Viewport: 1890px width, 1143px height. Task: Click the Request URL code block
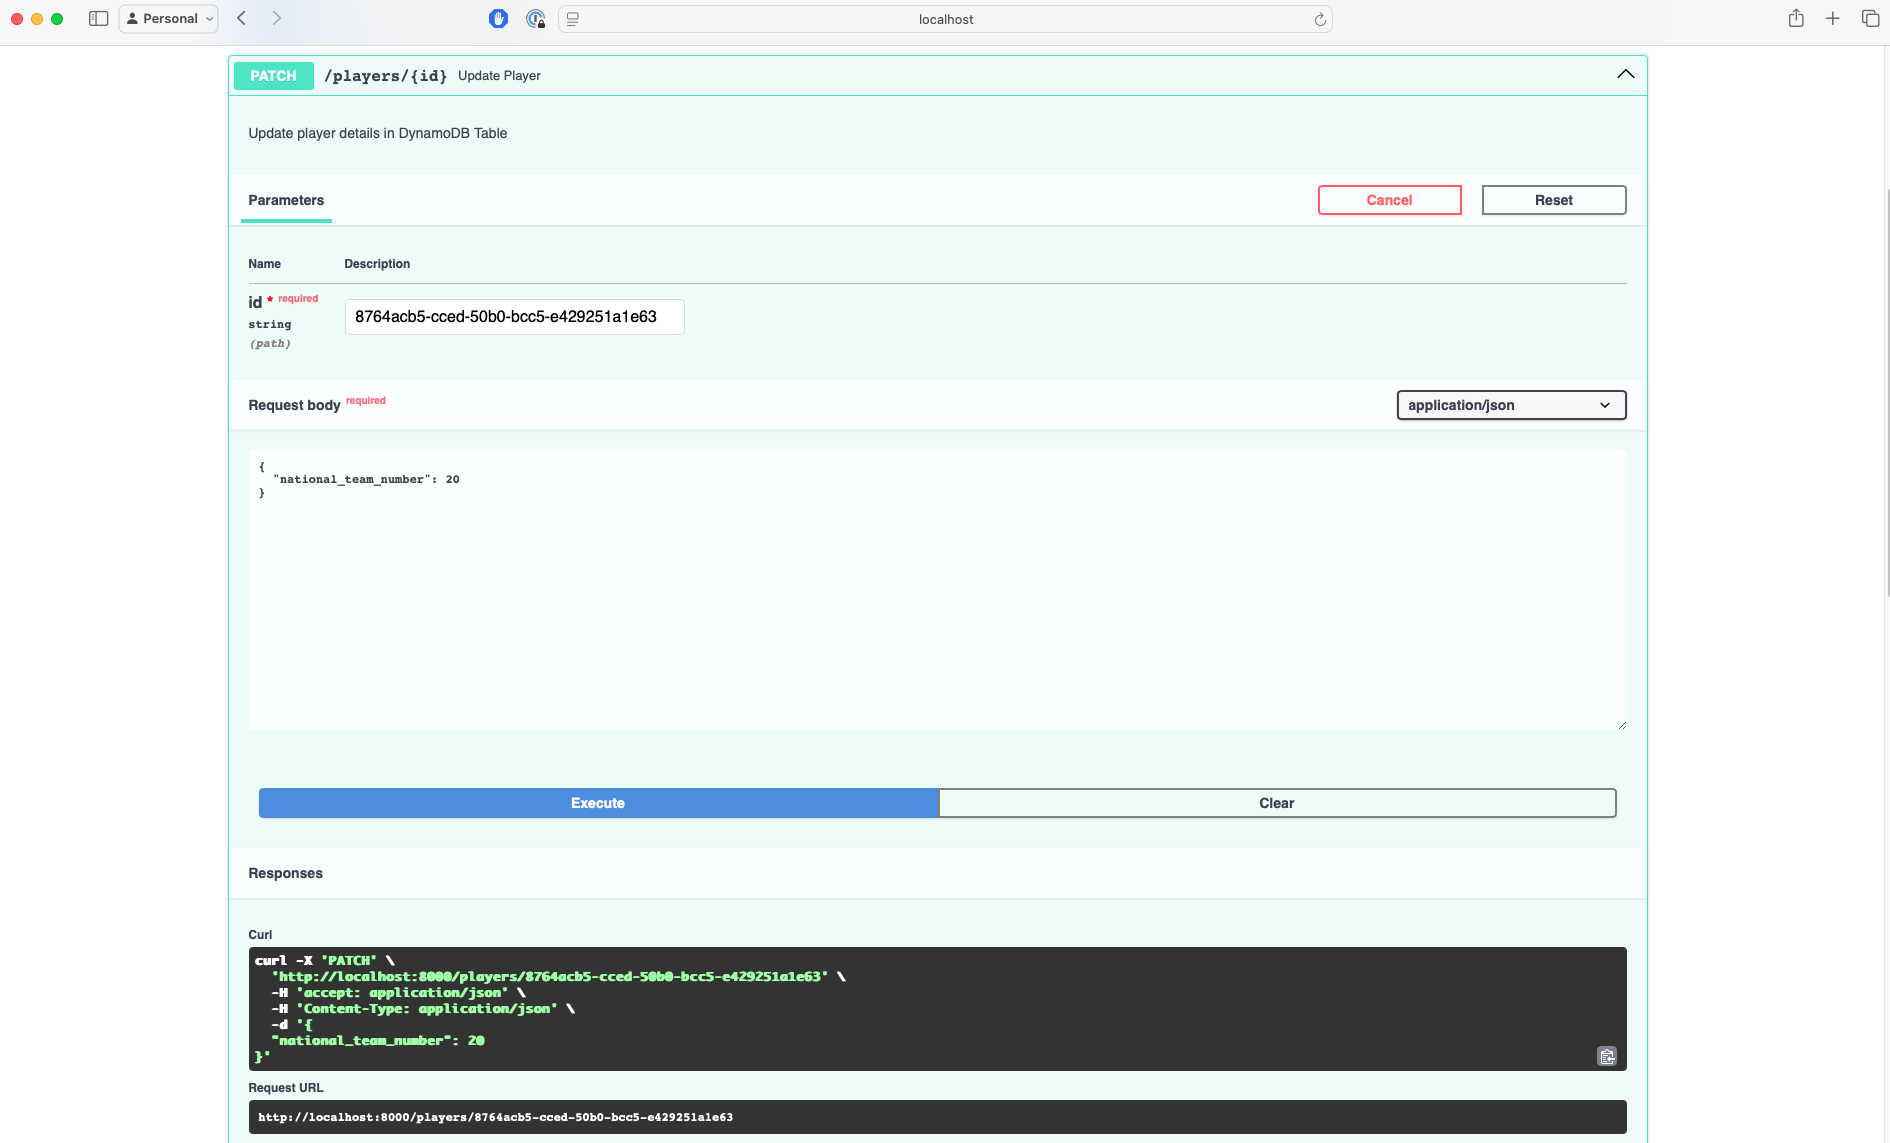pos(937,1117)
